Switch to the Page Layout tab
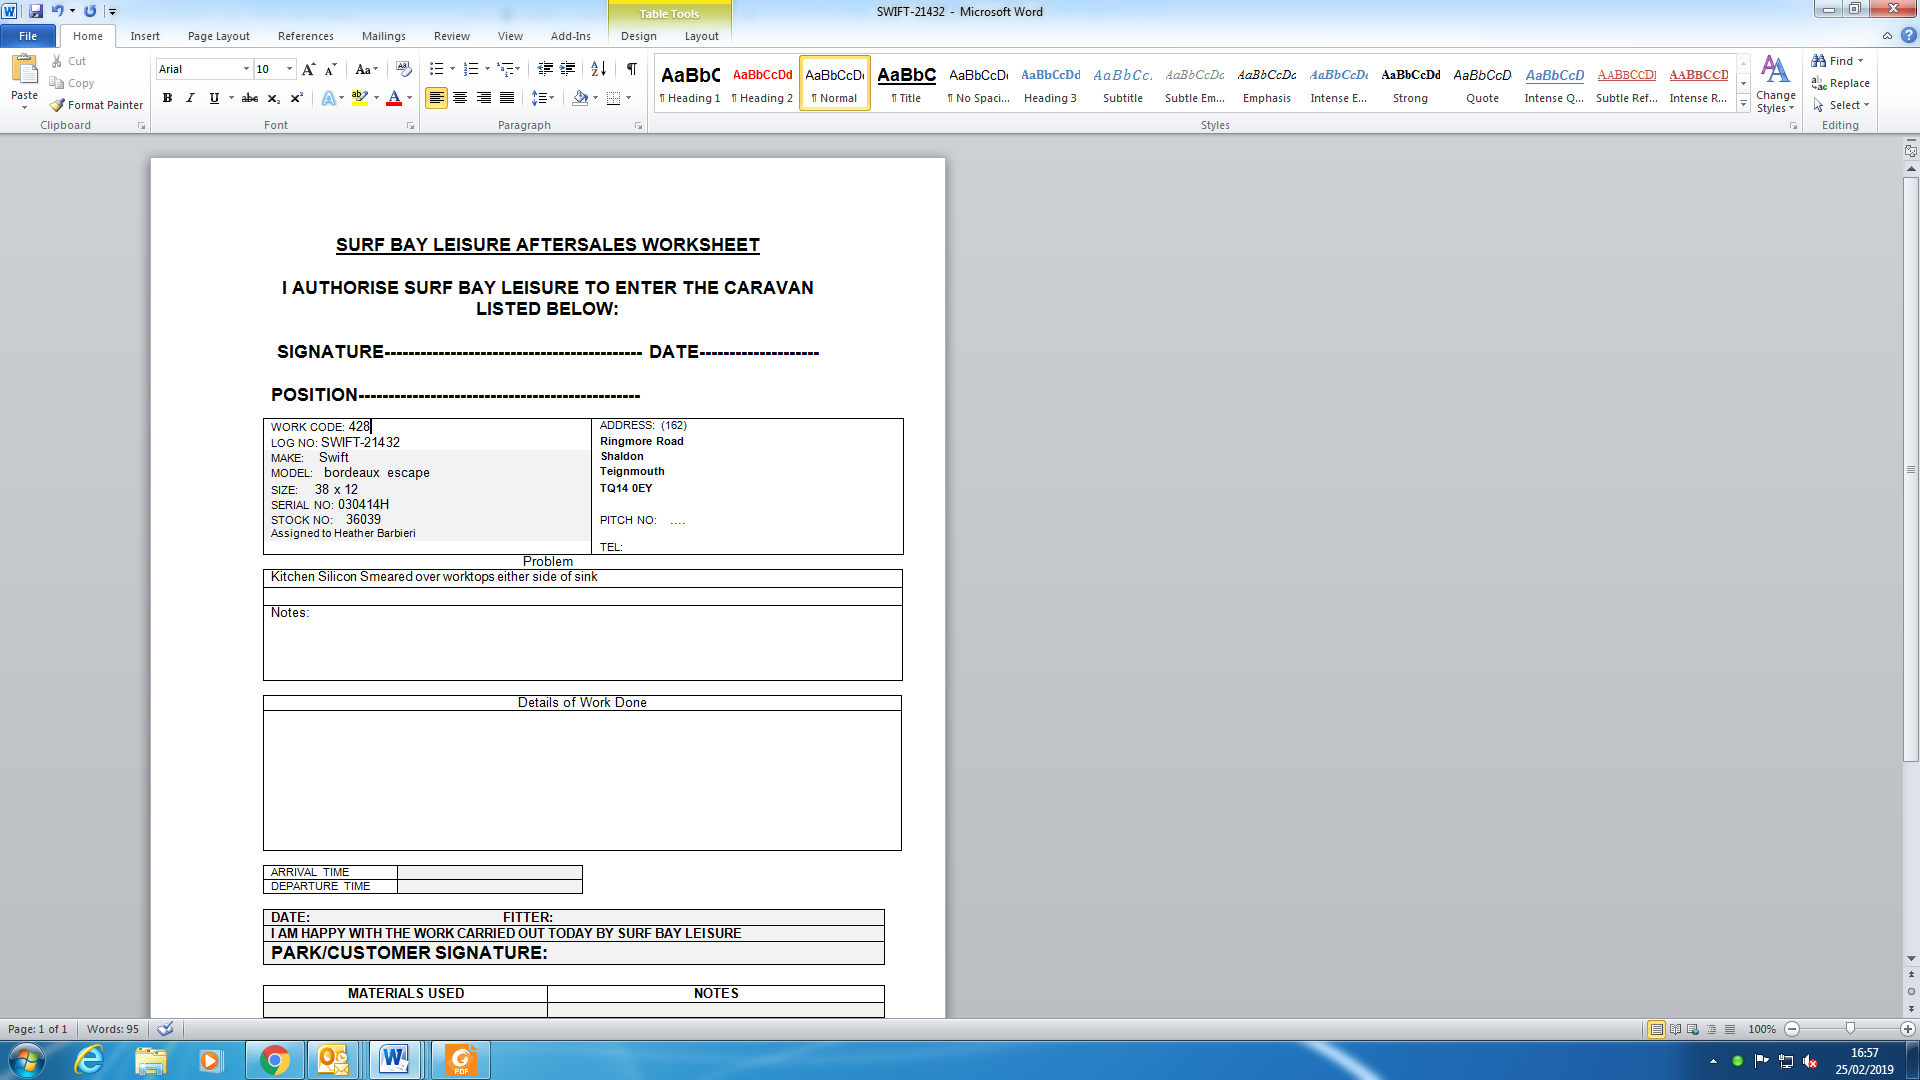The width and height of the screenshot is (1920, 1080). 218,36
